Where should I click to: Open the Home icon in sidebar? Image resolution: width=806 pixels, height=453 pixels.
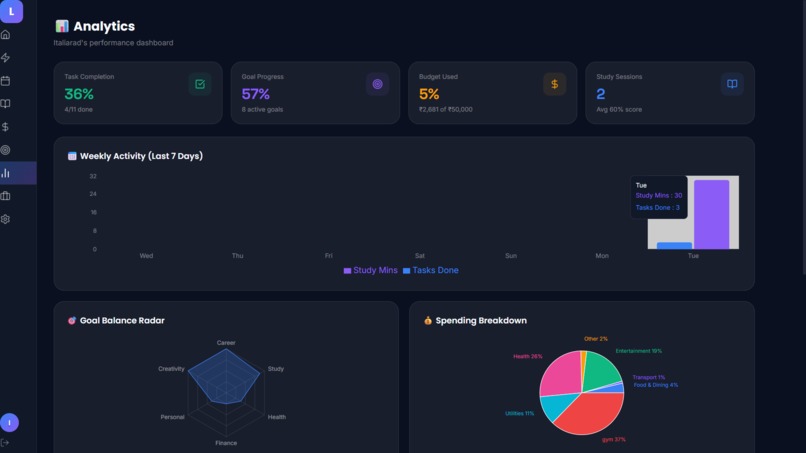click(x=6, y=34)
